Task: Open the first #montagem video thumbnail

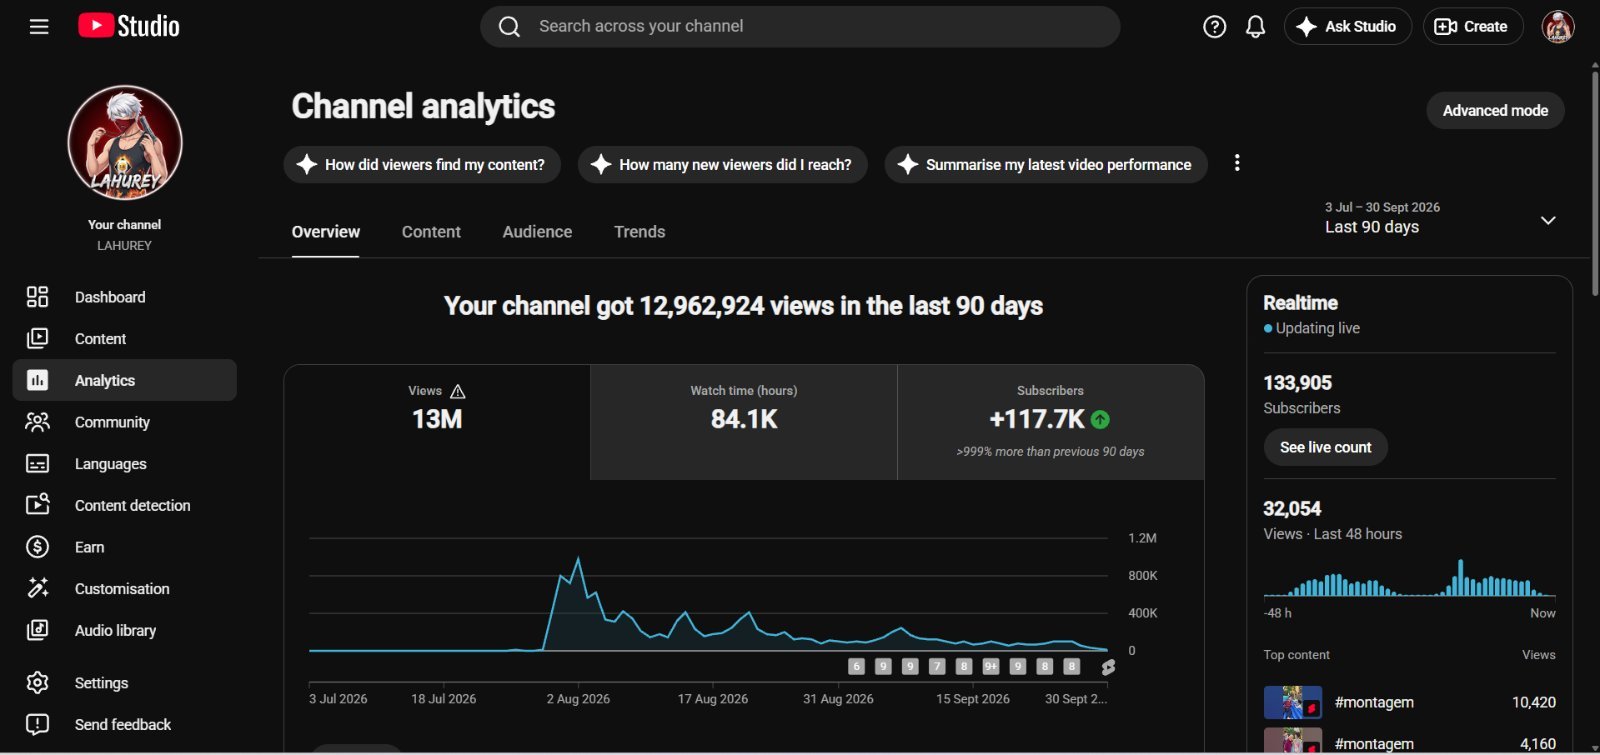Action: point(1293,702)
